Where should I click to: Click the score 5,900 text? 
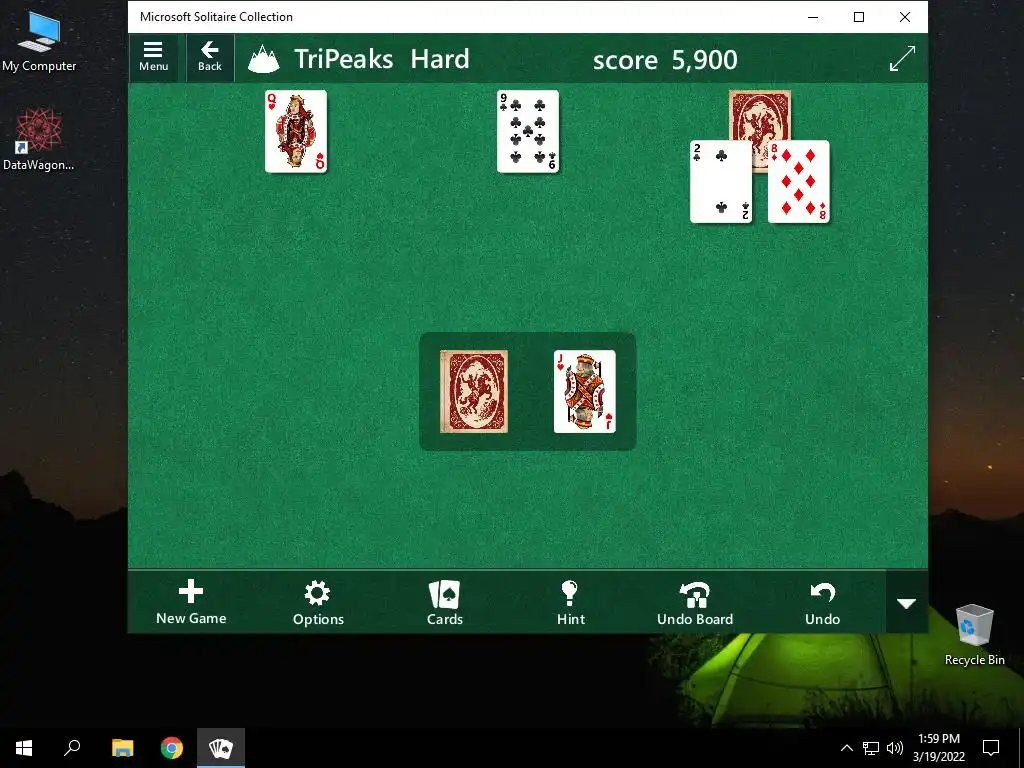coord(665,60)
